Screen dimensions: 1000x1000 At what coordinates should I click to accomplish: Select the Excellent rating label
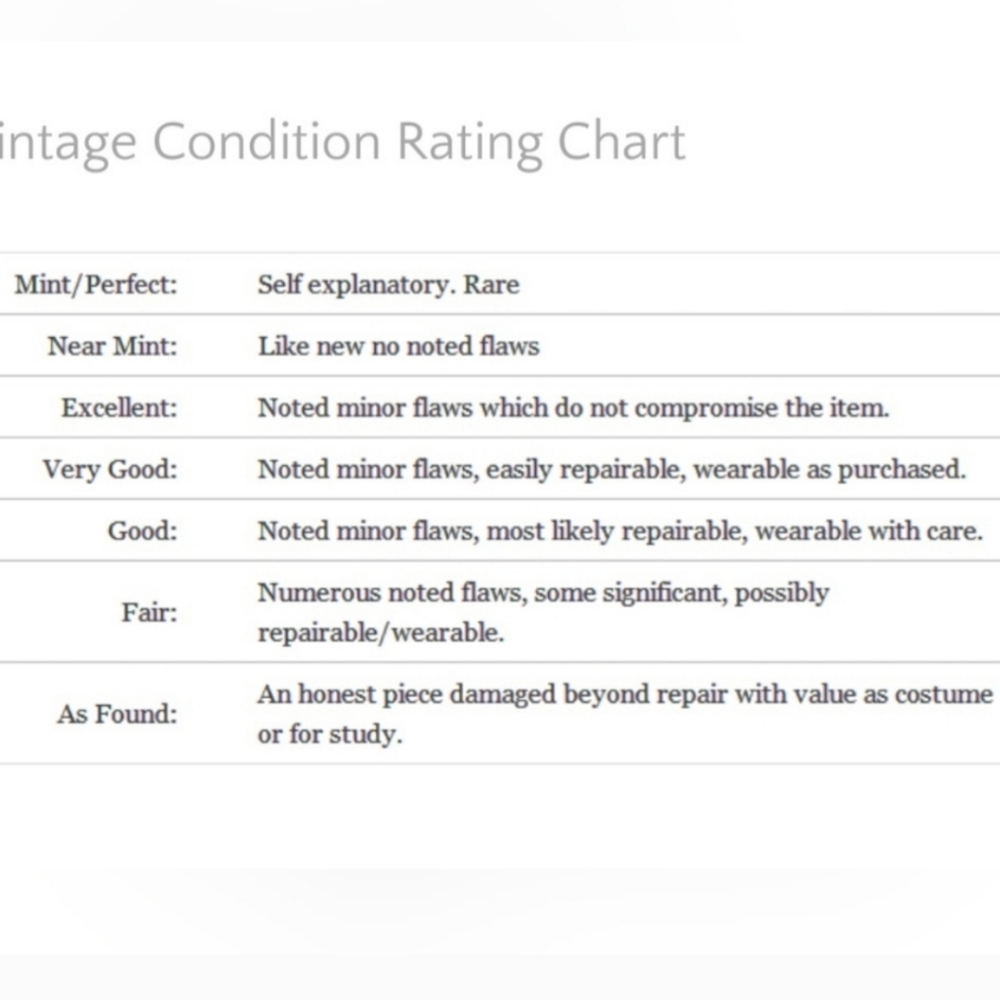tap(119, 408)
